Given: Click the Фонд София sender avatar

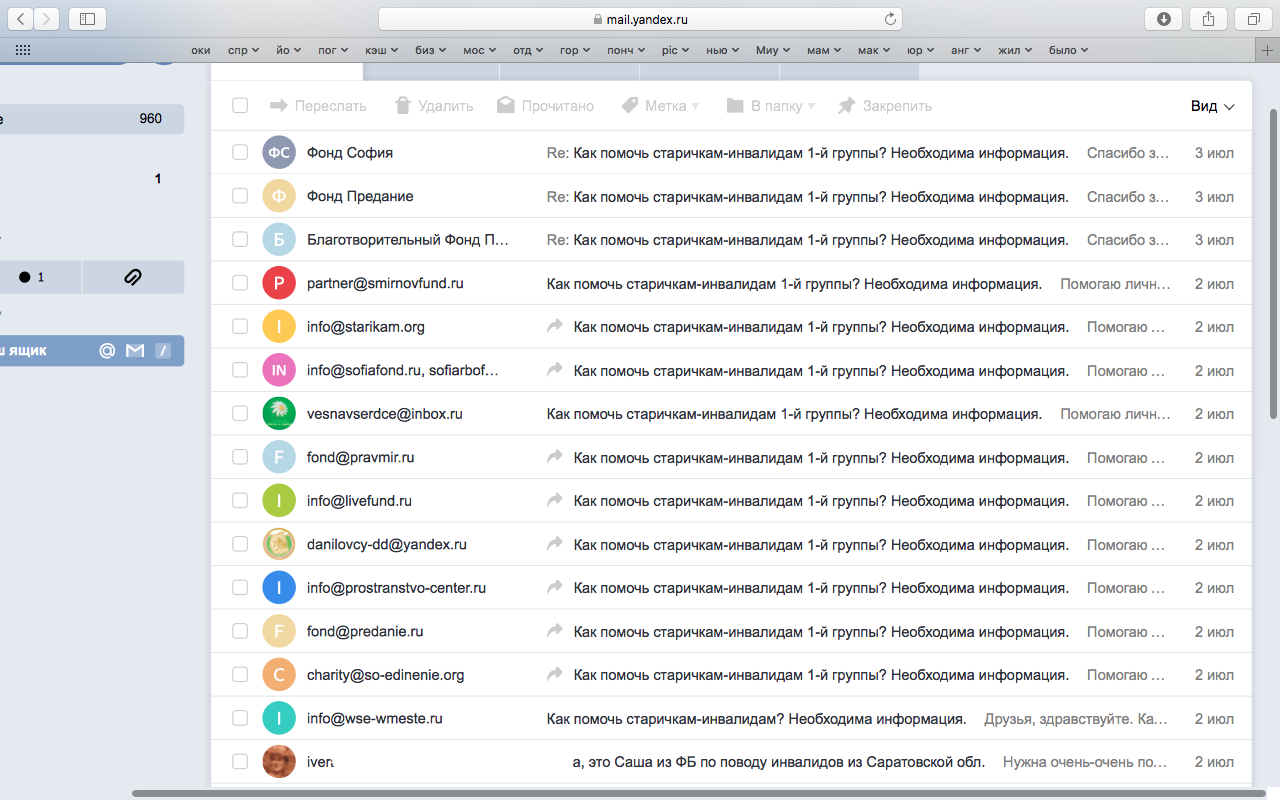Looking at the screenshot, I should coord(279,153).
